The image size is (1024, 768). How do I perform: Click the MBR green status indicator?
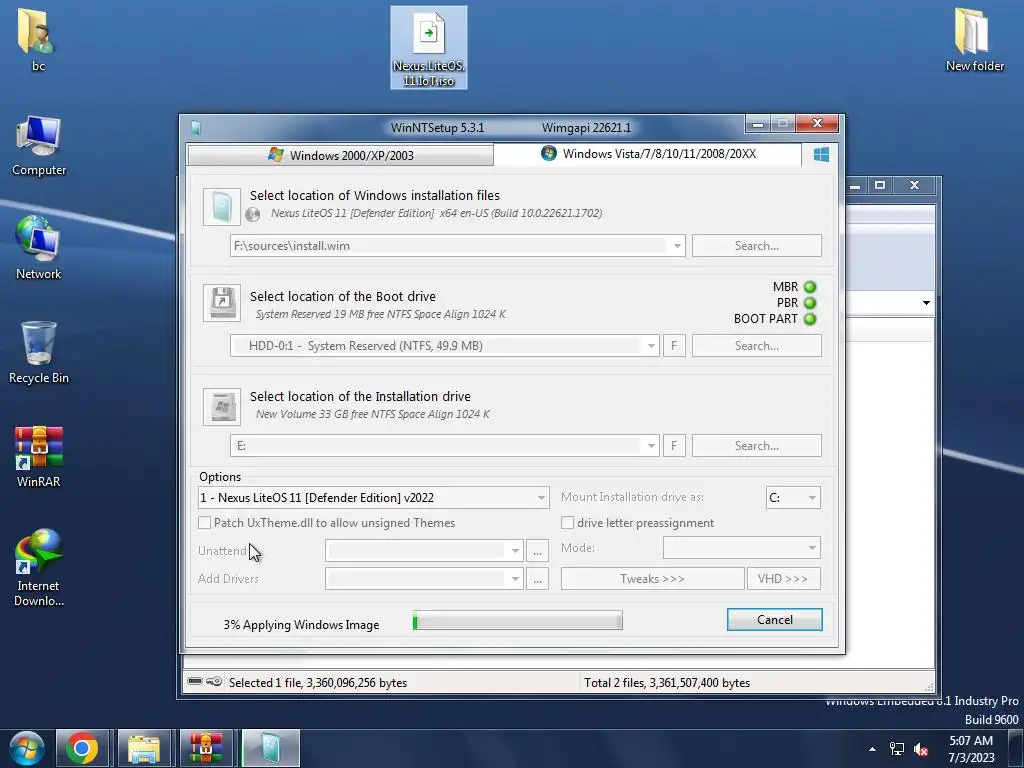tap(810, 287)
